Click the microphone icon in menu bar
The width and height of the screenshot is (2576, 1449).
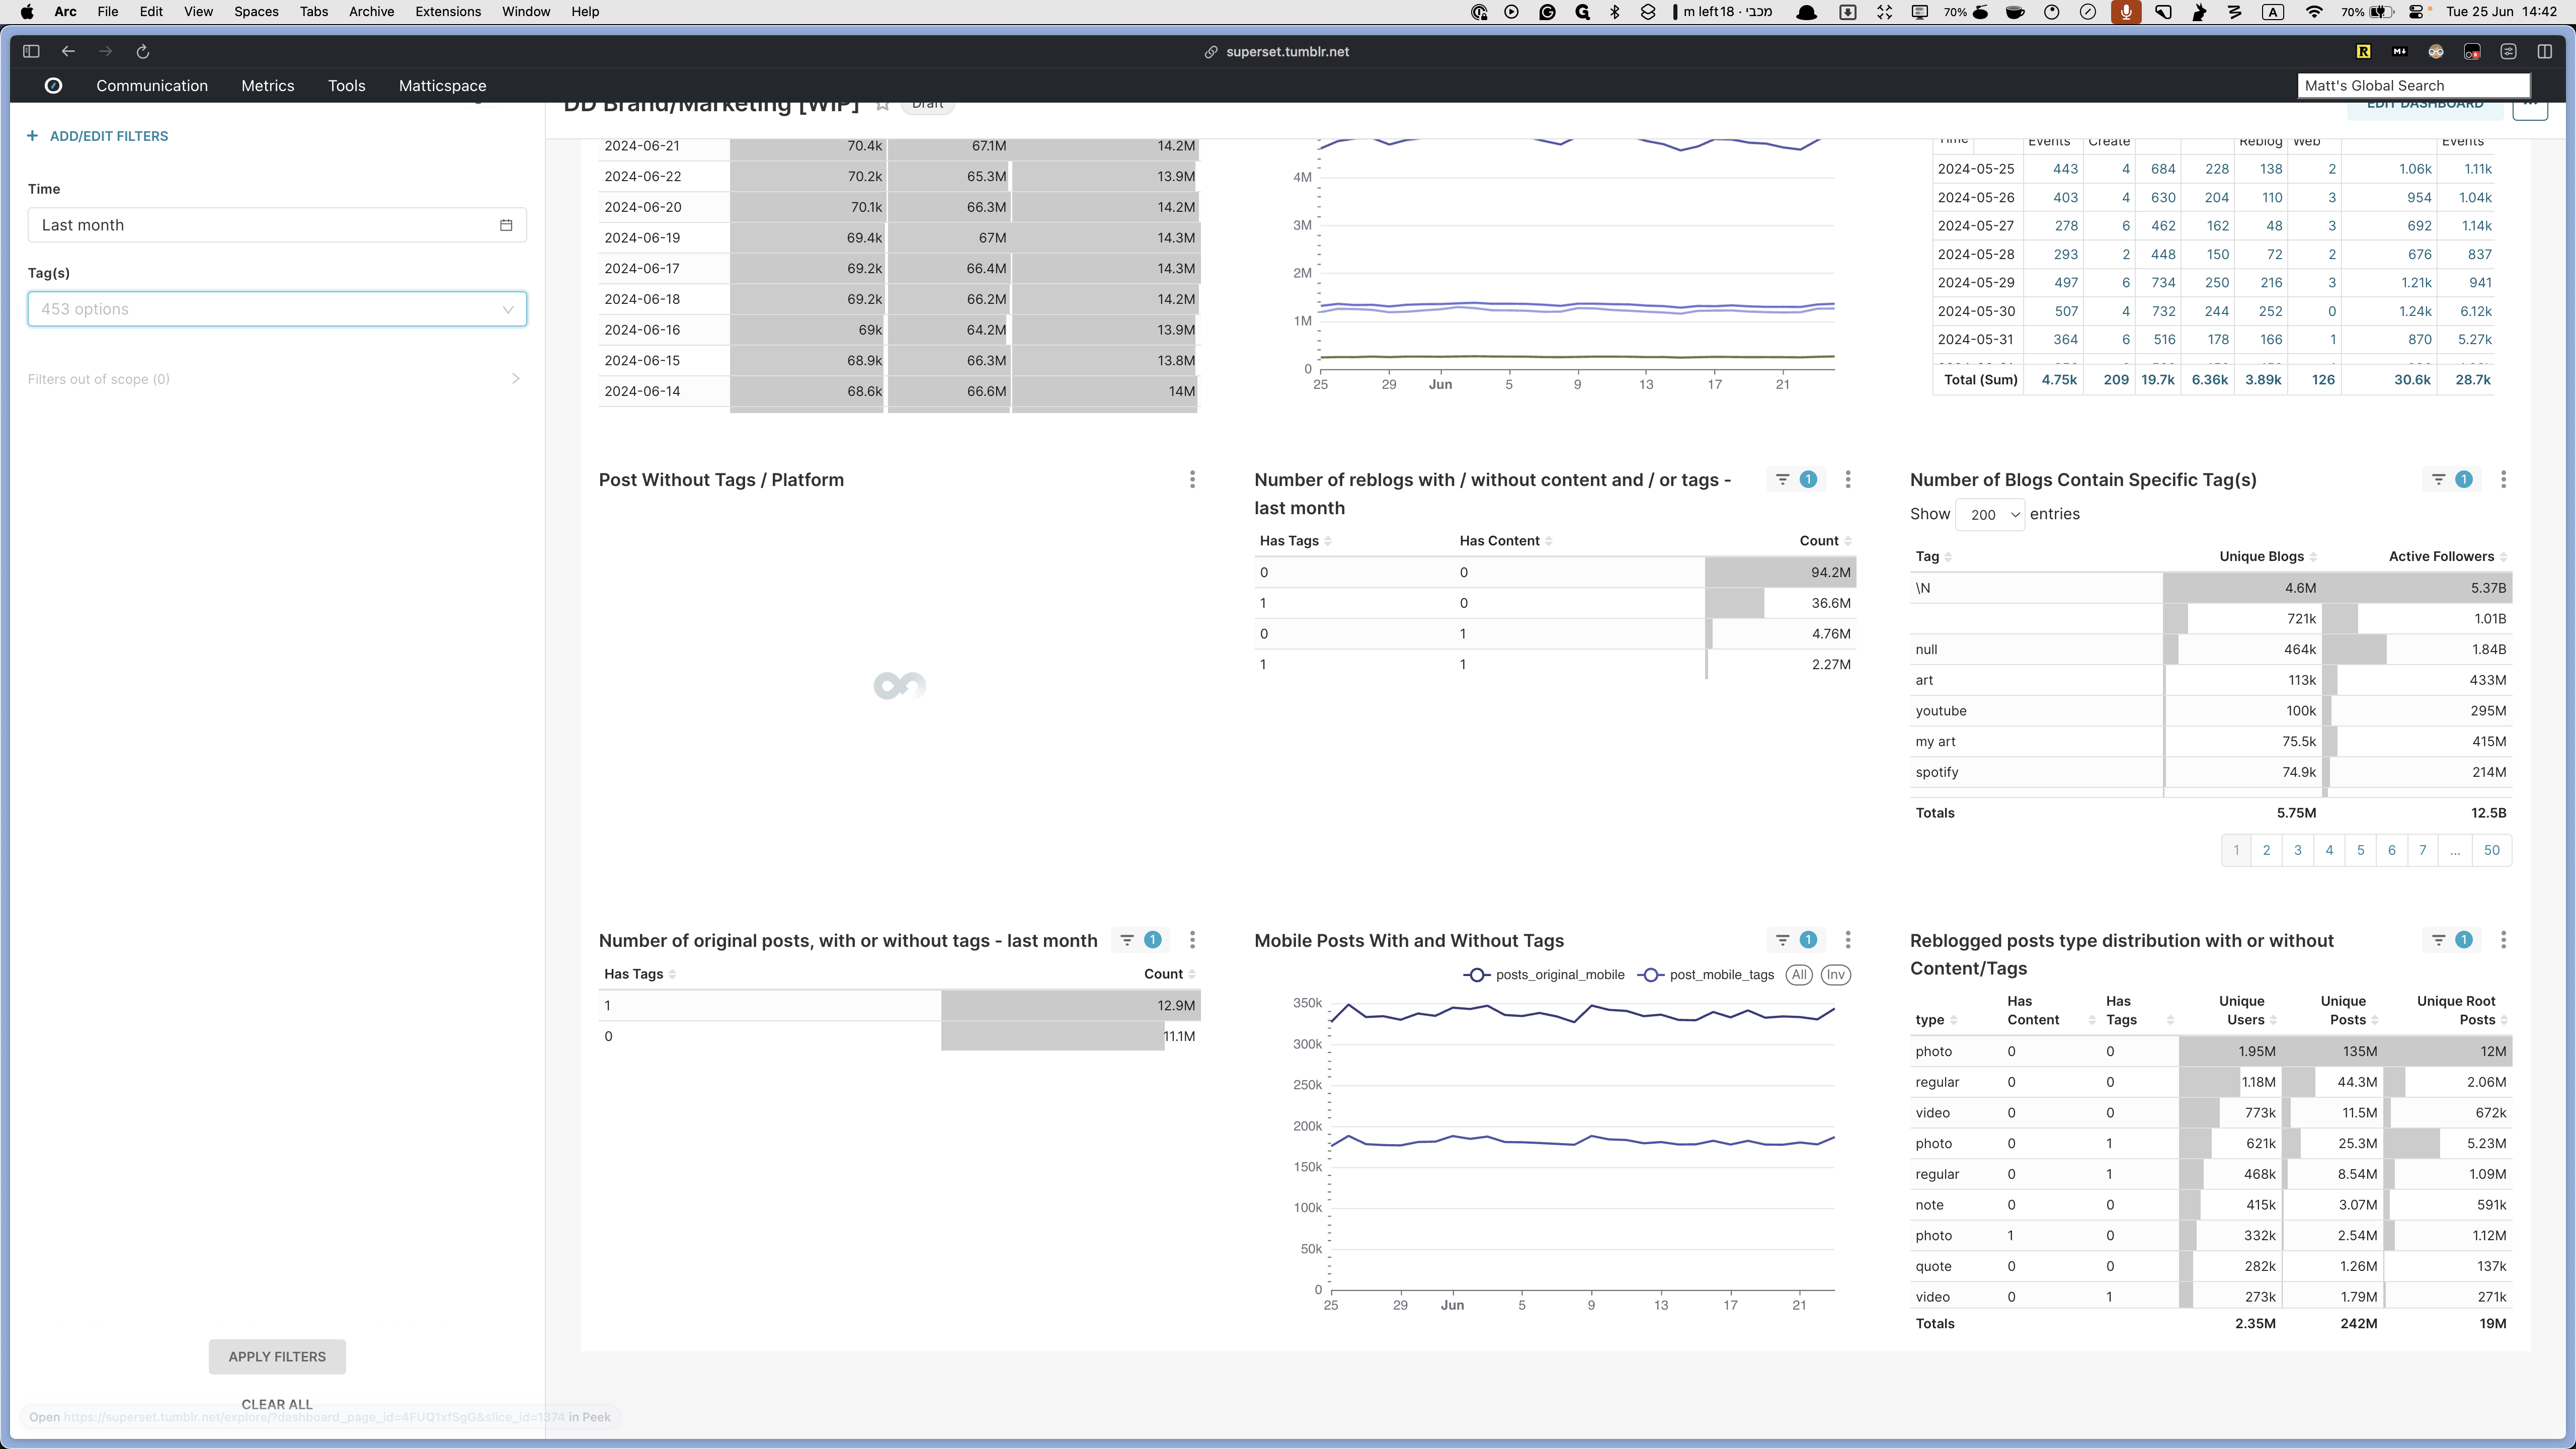pos(2126,12)
